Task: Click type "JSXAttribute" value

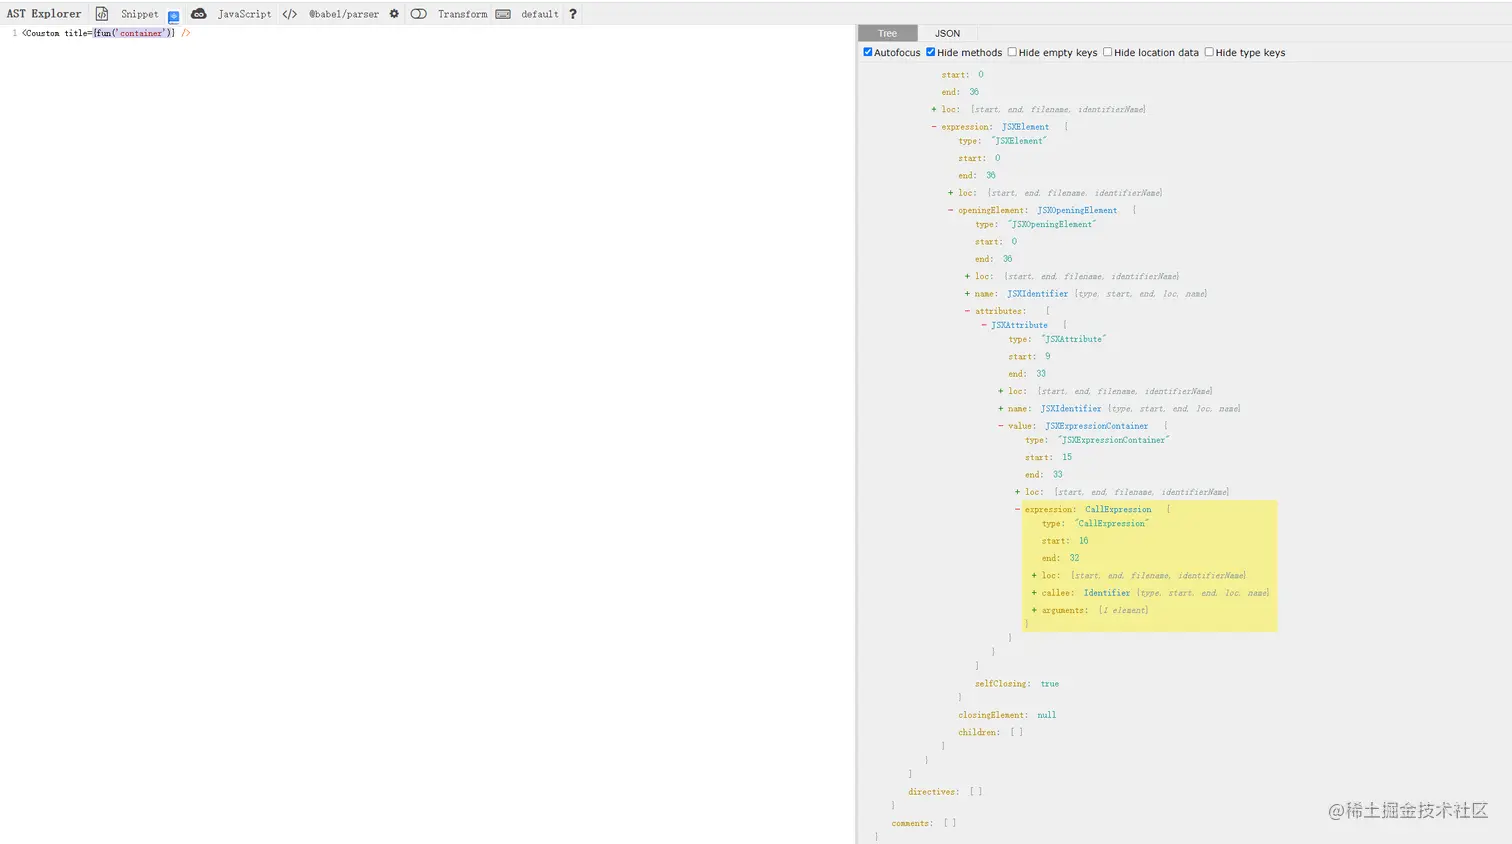Action: click(x=1073, y=339)
